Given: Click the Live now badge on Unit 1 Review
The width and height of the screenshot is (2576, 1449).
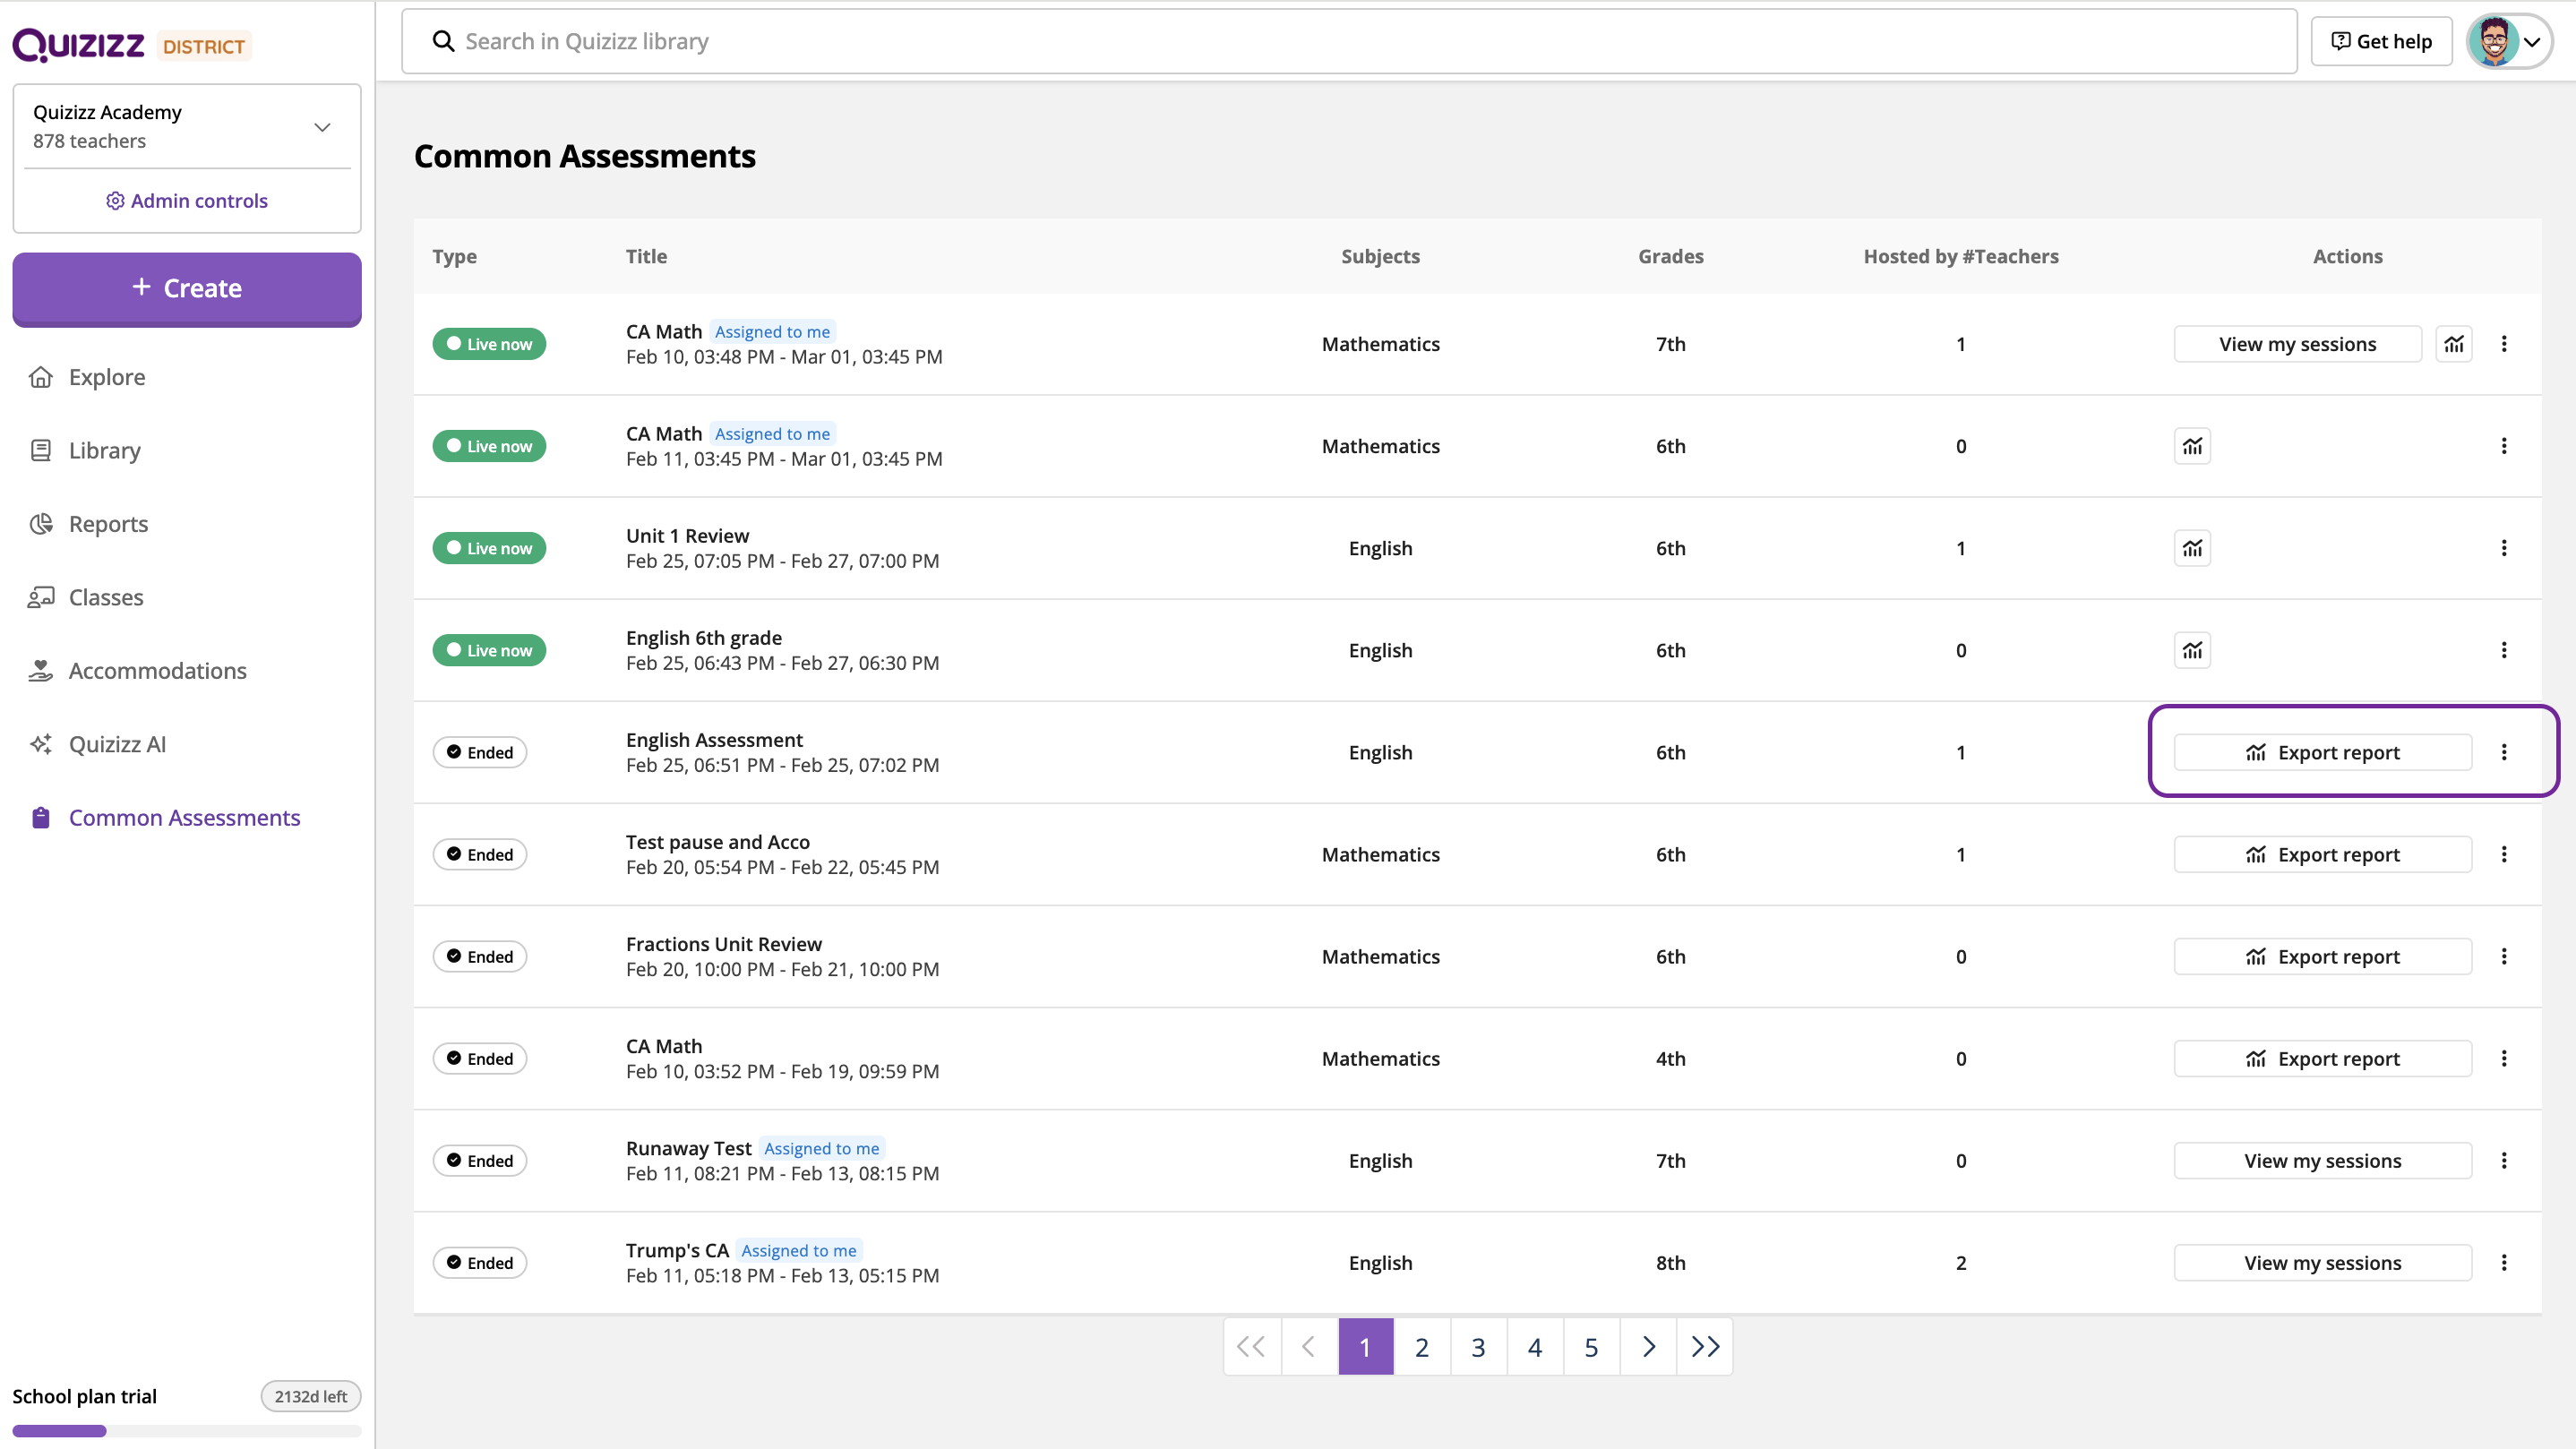Looking at the screenshot, I should (x=489, y=548).
